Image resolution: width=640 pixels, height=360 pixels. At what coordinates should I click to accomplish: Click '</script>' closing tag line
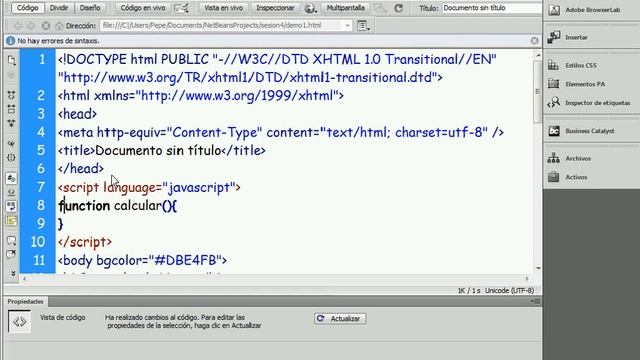click(x=85, y=242)
